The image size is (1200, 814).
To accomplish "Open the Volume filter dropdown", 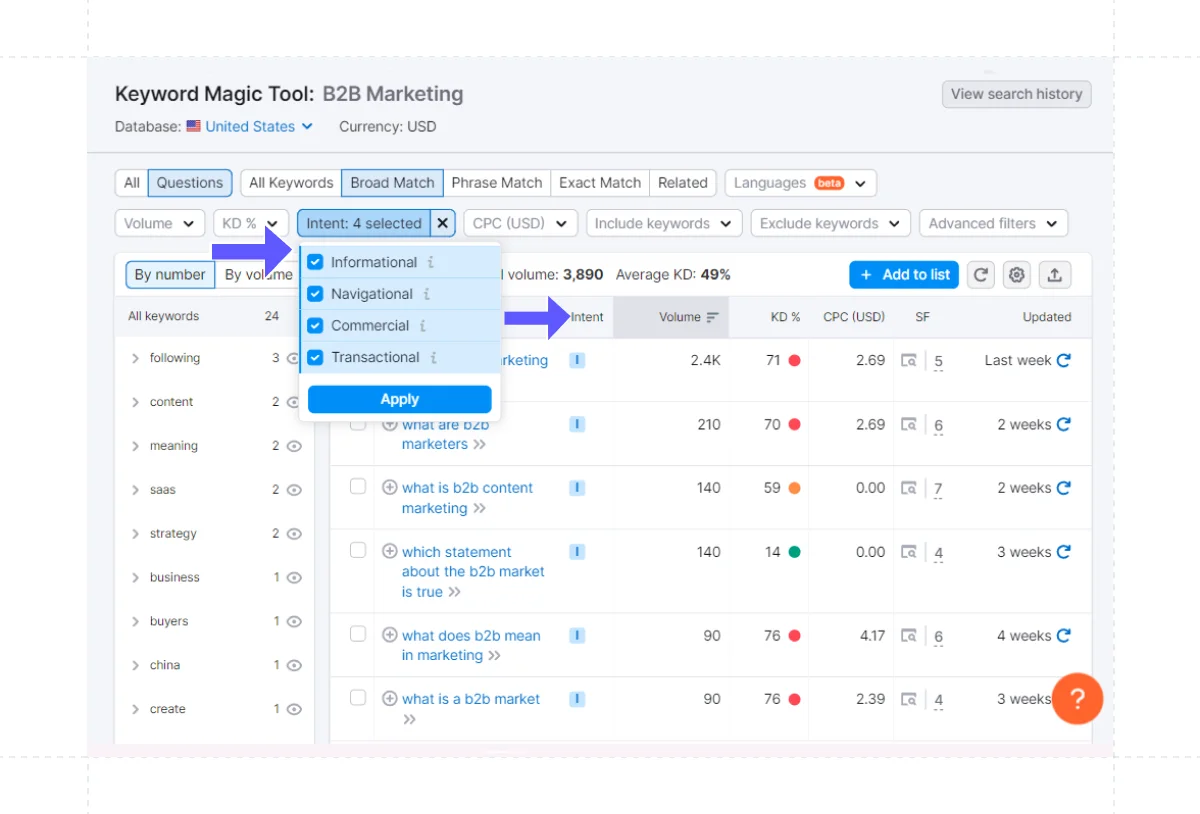I will coord(159,223).
